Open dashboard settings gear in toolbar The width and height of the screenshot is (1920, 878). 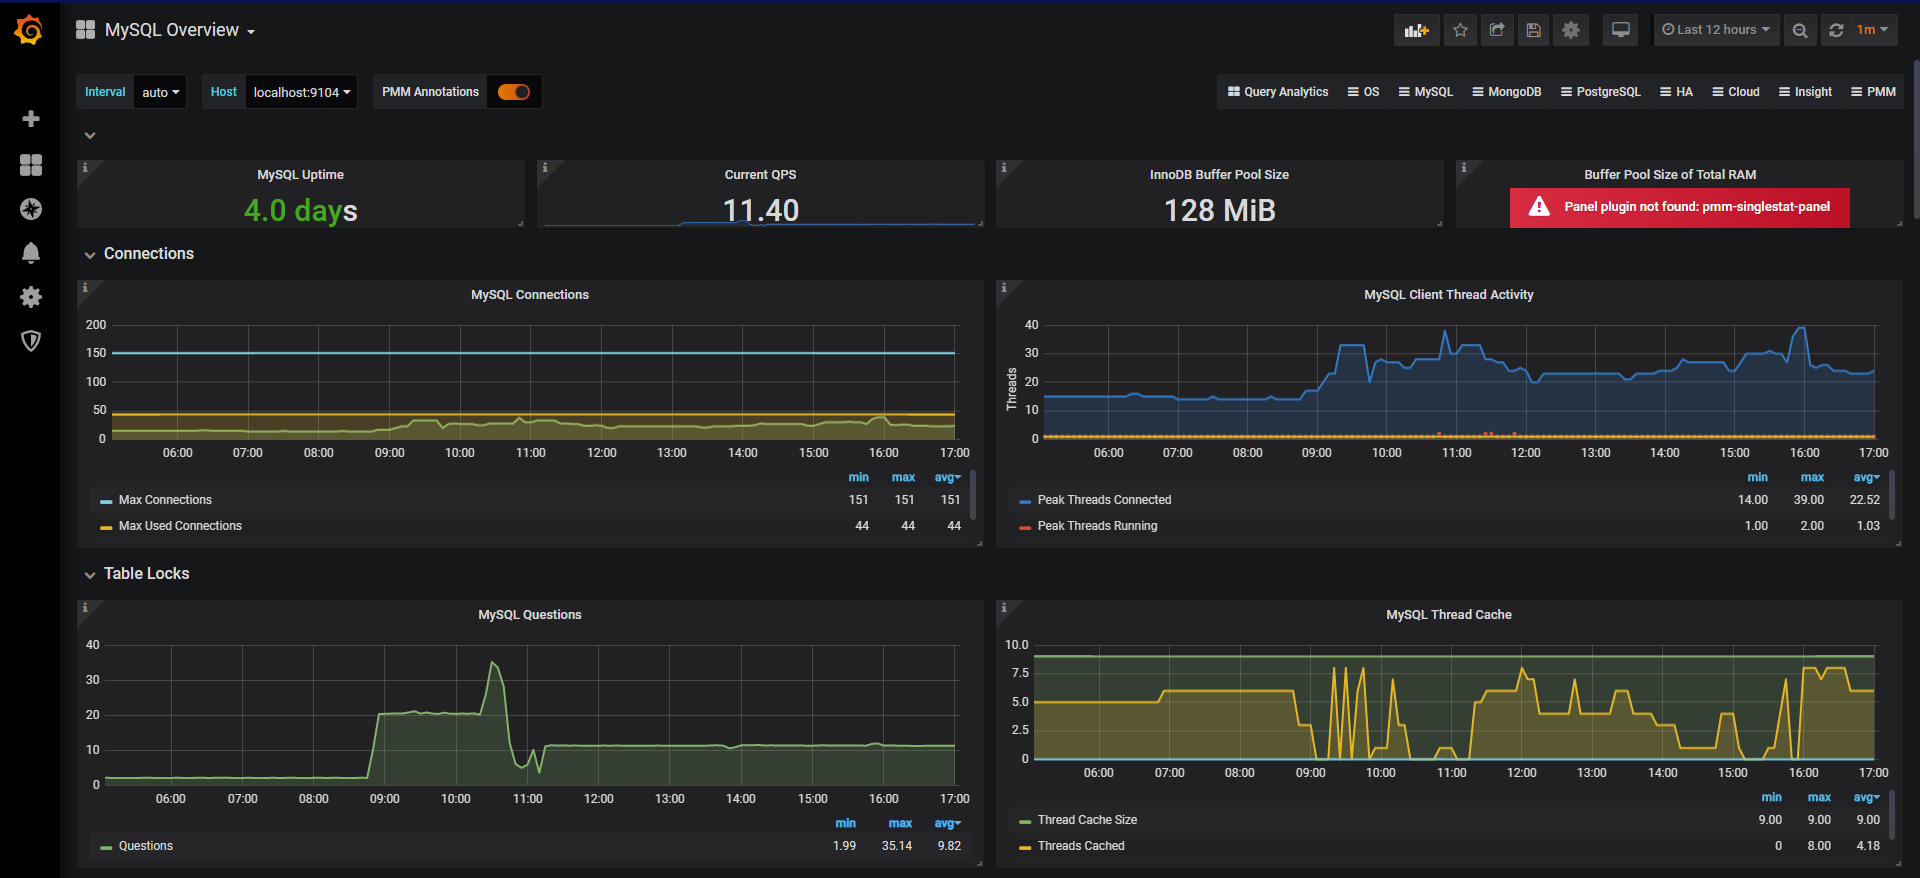click(x=1571, y=30)
